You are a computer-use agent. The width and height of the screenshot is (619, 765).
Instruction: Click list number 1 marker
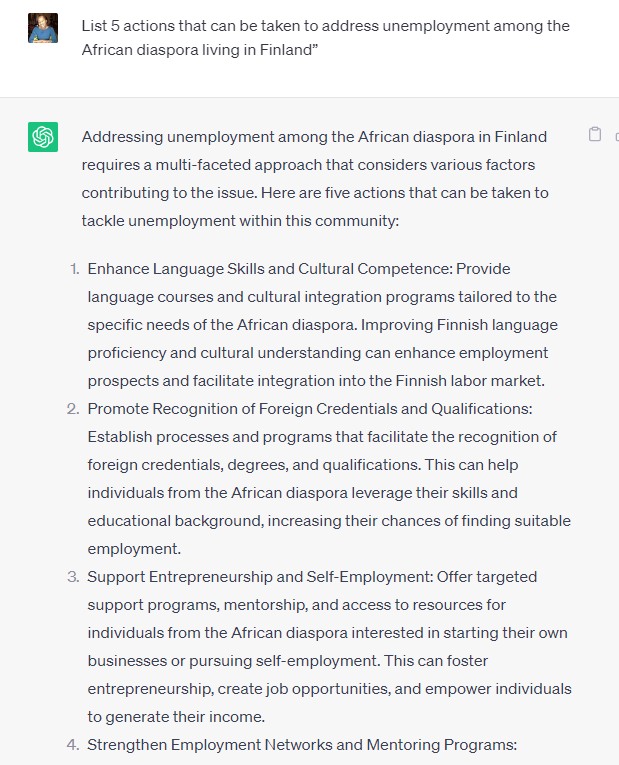point(75,269)
